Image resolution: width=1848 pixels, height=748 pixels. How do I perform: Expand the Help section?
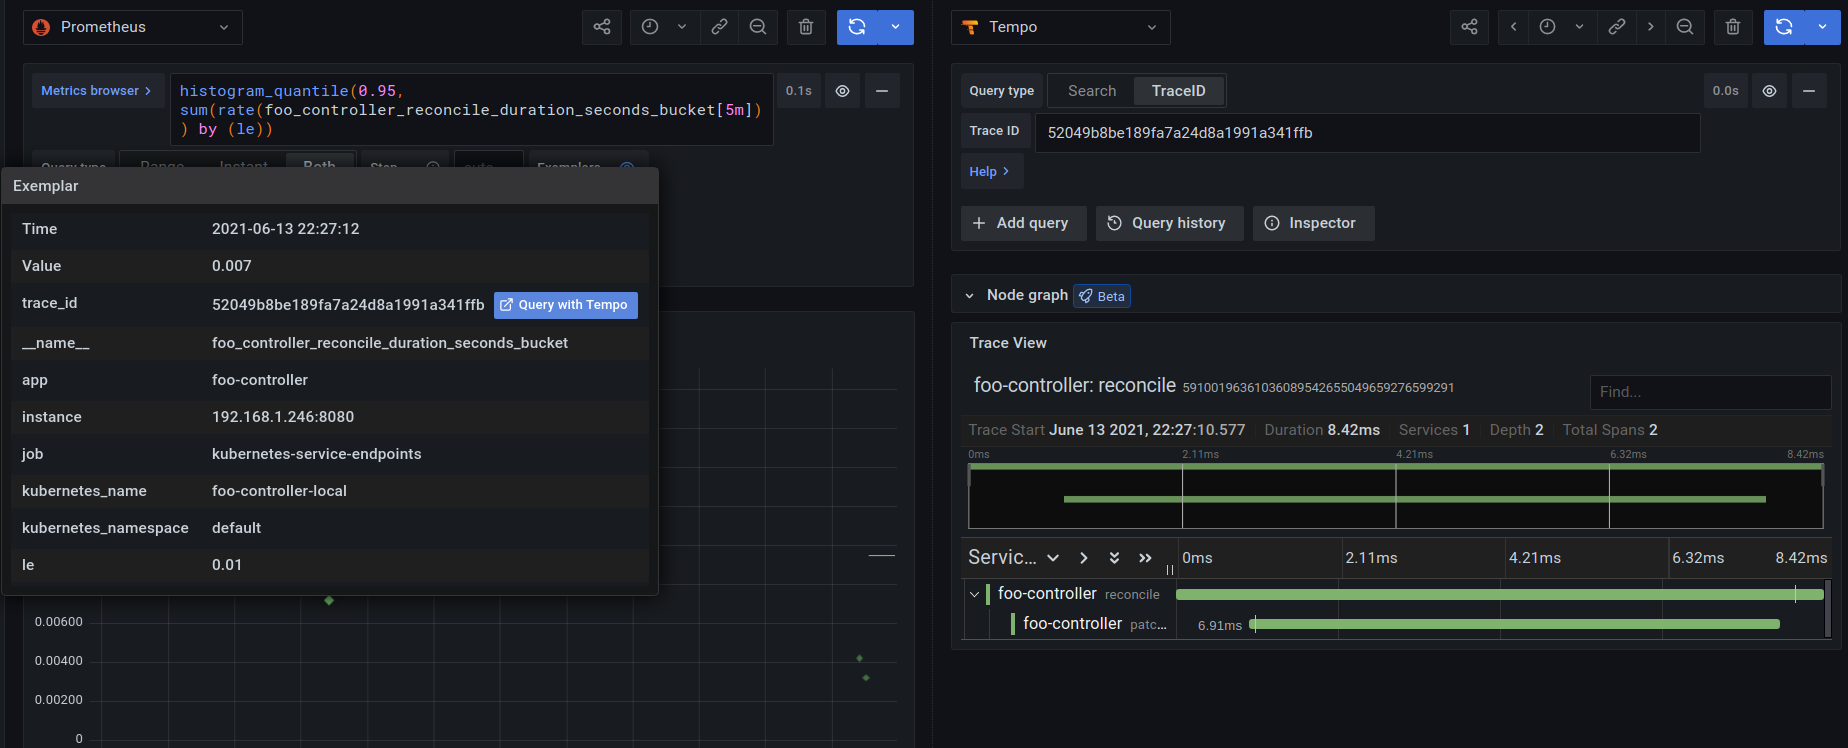[x=990, y=172]
